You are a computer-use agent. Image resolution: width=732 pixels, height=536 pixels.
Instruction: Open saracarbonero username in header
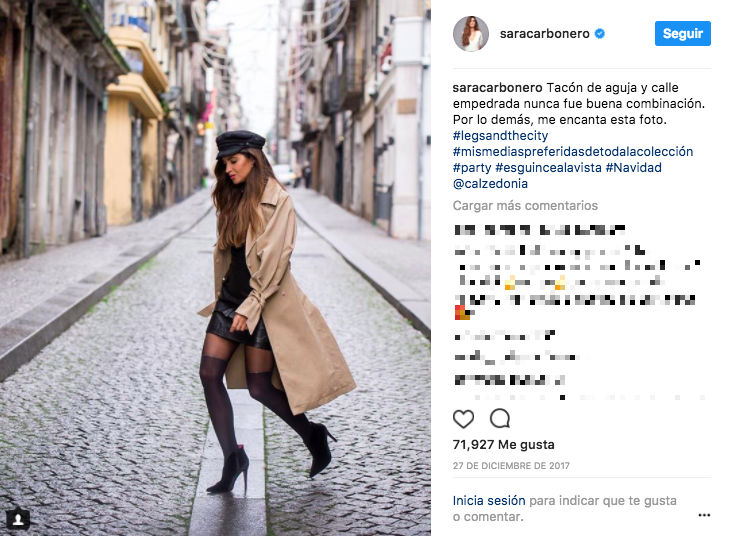(544, 34)
